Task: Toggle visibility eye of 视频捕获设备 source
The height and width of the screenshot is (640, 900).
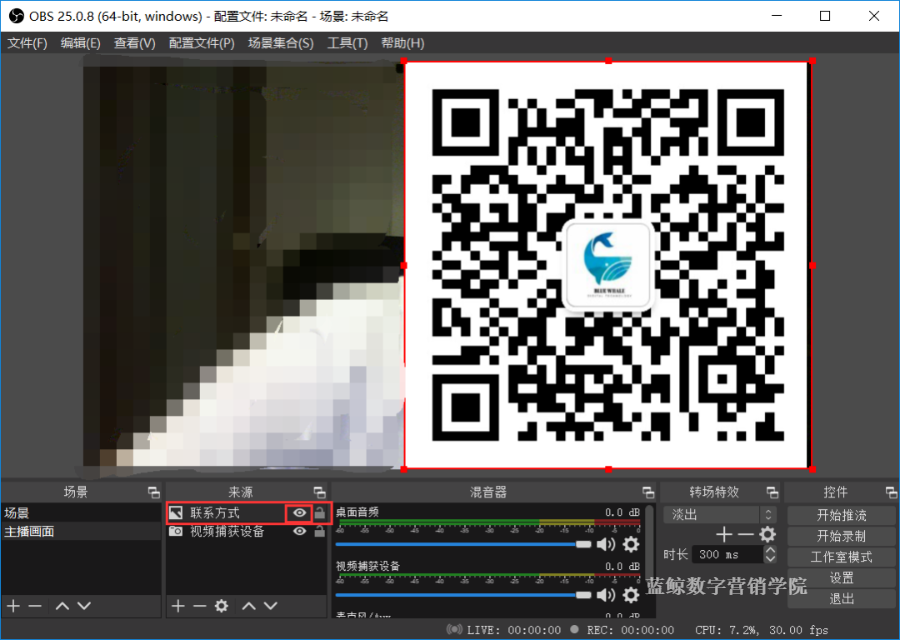Action: pyautogui.click(x=300, y=532)
